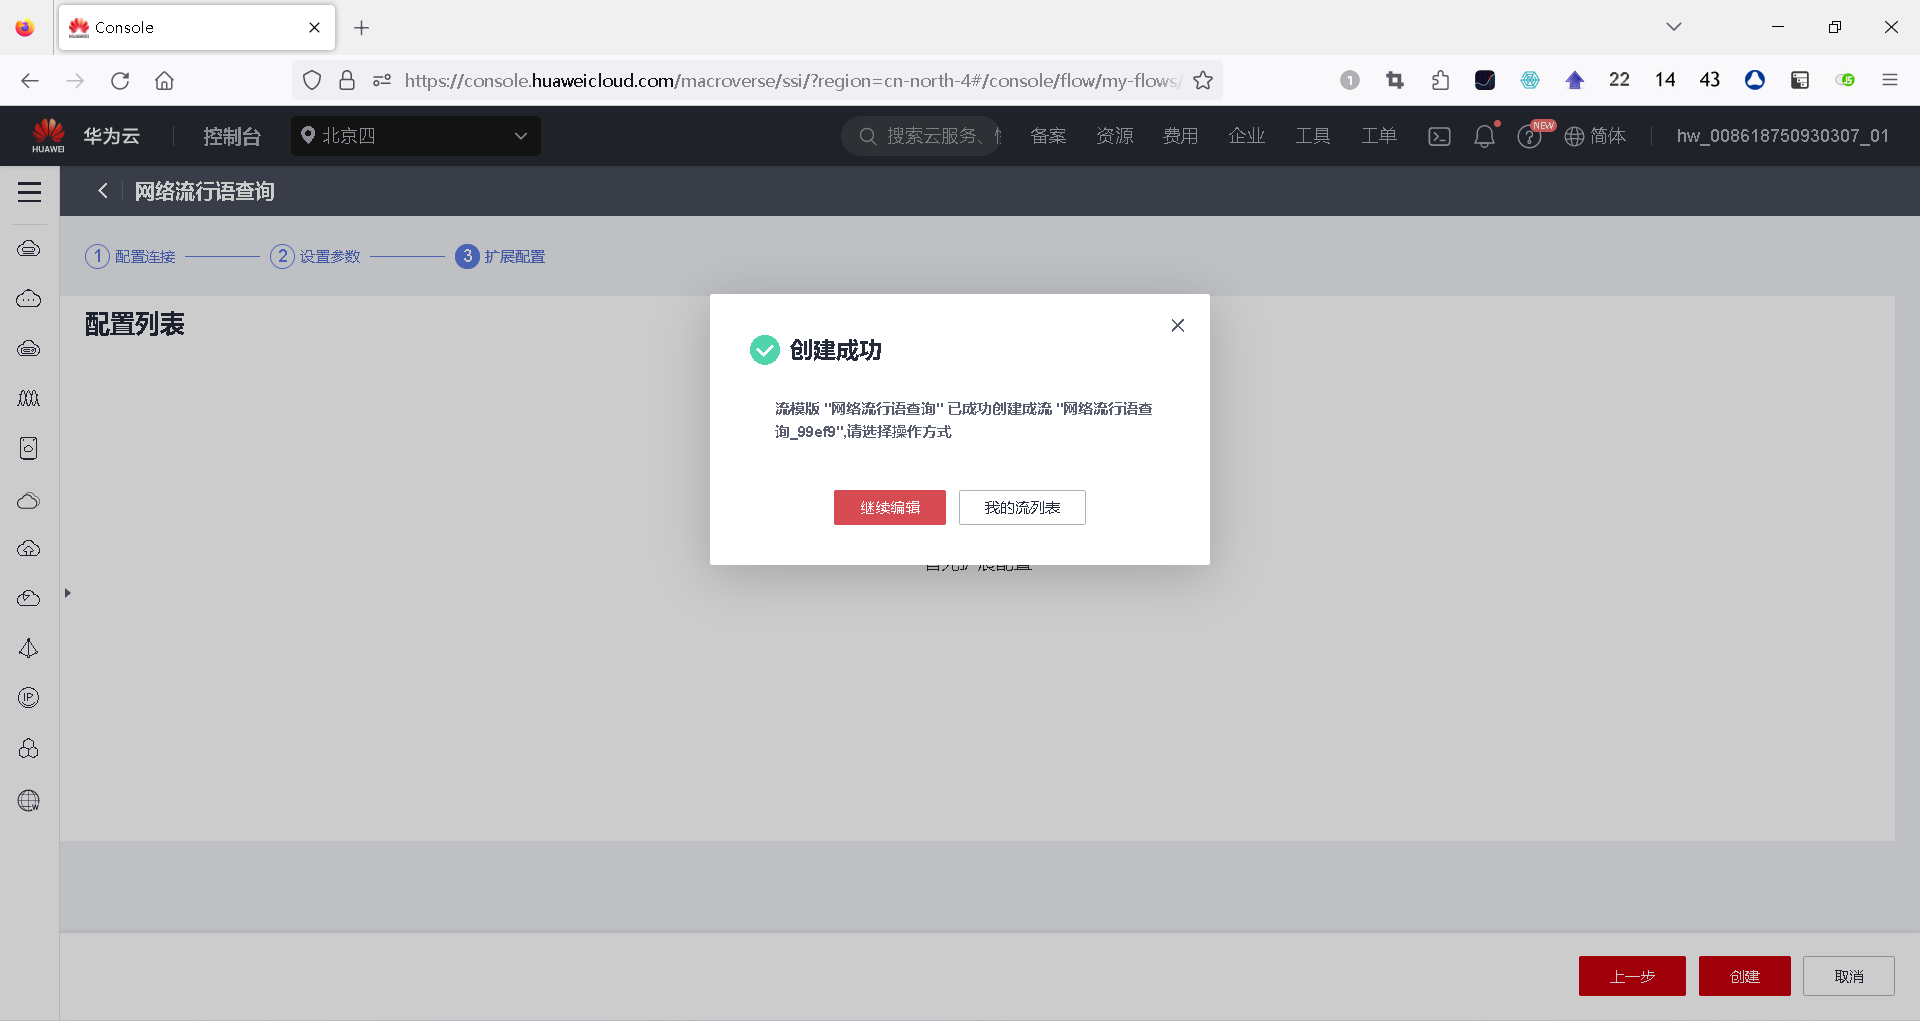Click the second sidebar cloud icon
Viewport: 1920px width, 1021px height.
pos(29,298)
